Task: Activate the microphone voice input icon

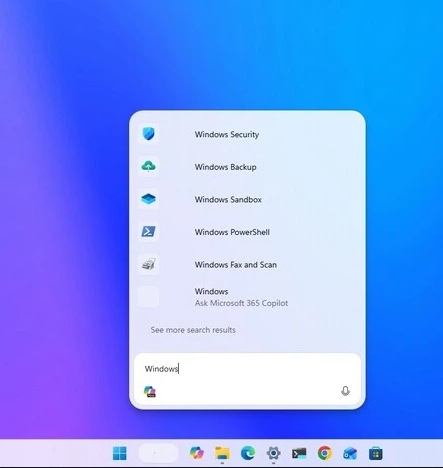Action: tap(345, 391)
